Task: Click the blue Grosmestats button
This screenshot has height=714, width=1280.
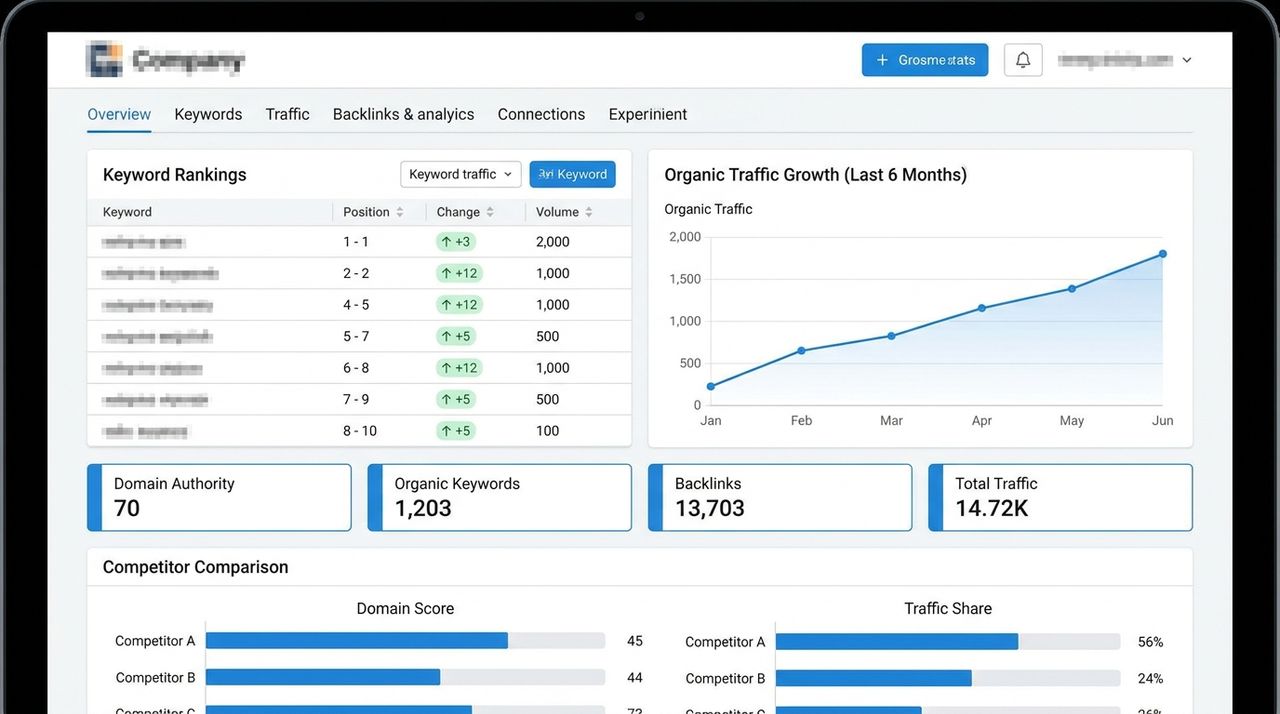Action: [x=925, y=60]
